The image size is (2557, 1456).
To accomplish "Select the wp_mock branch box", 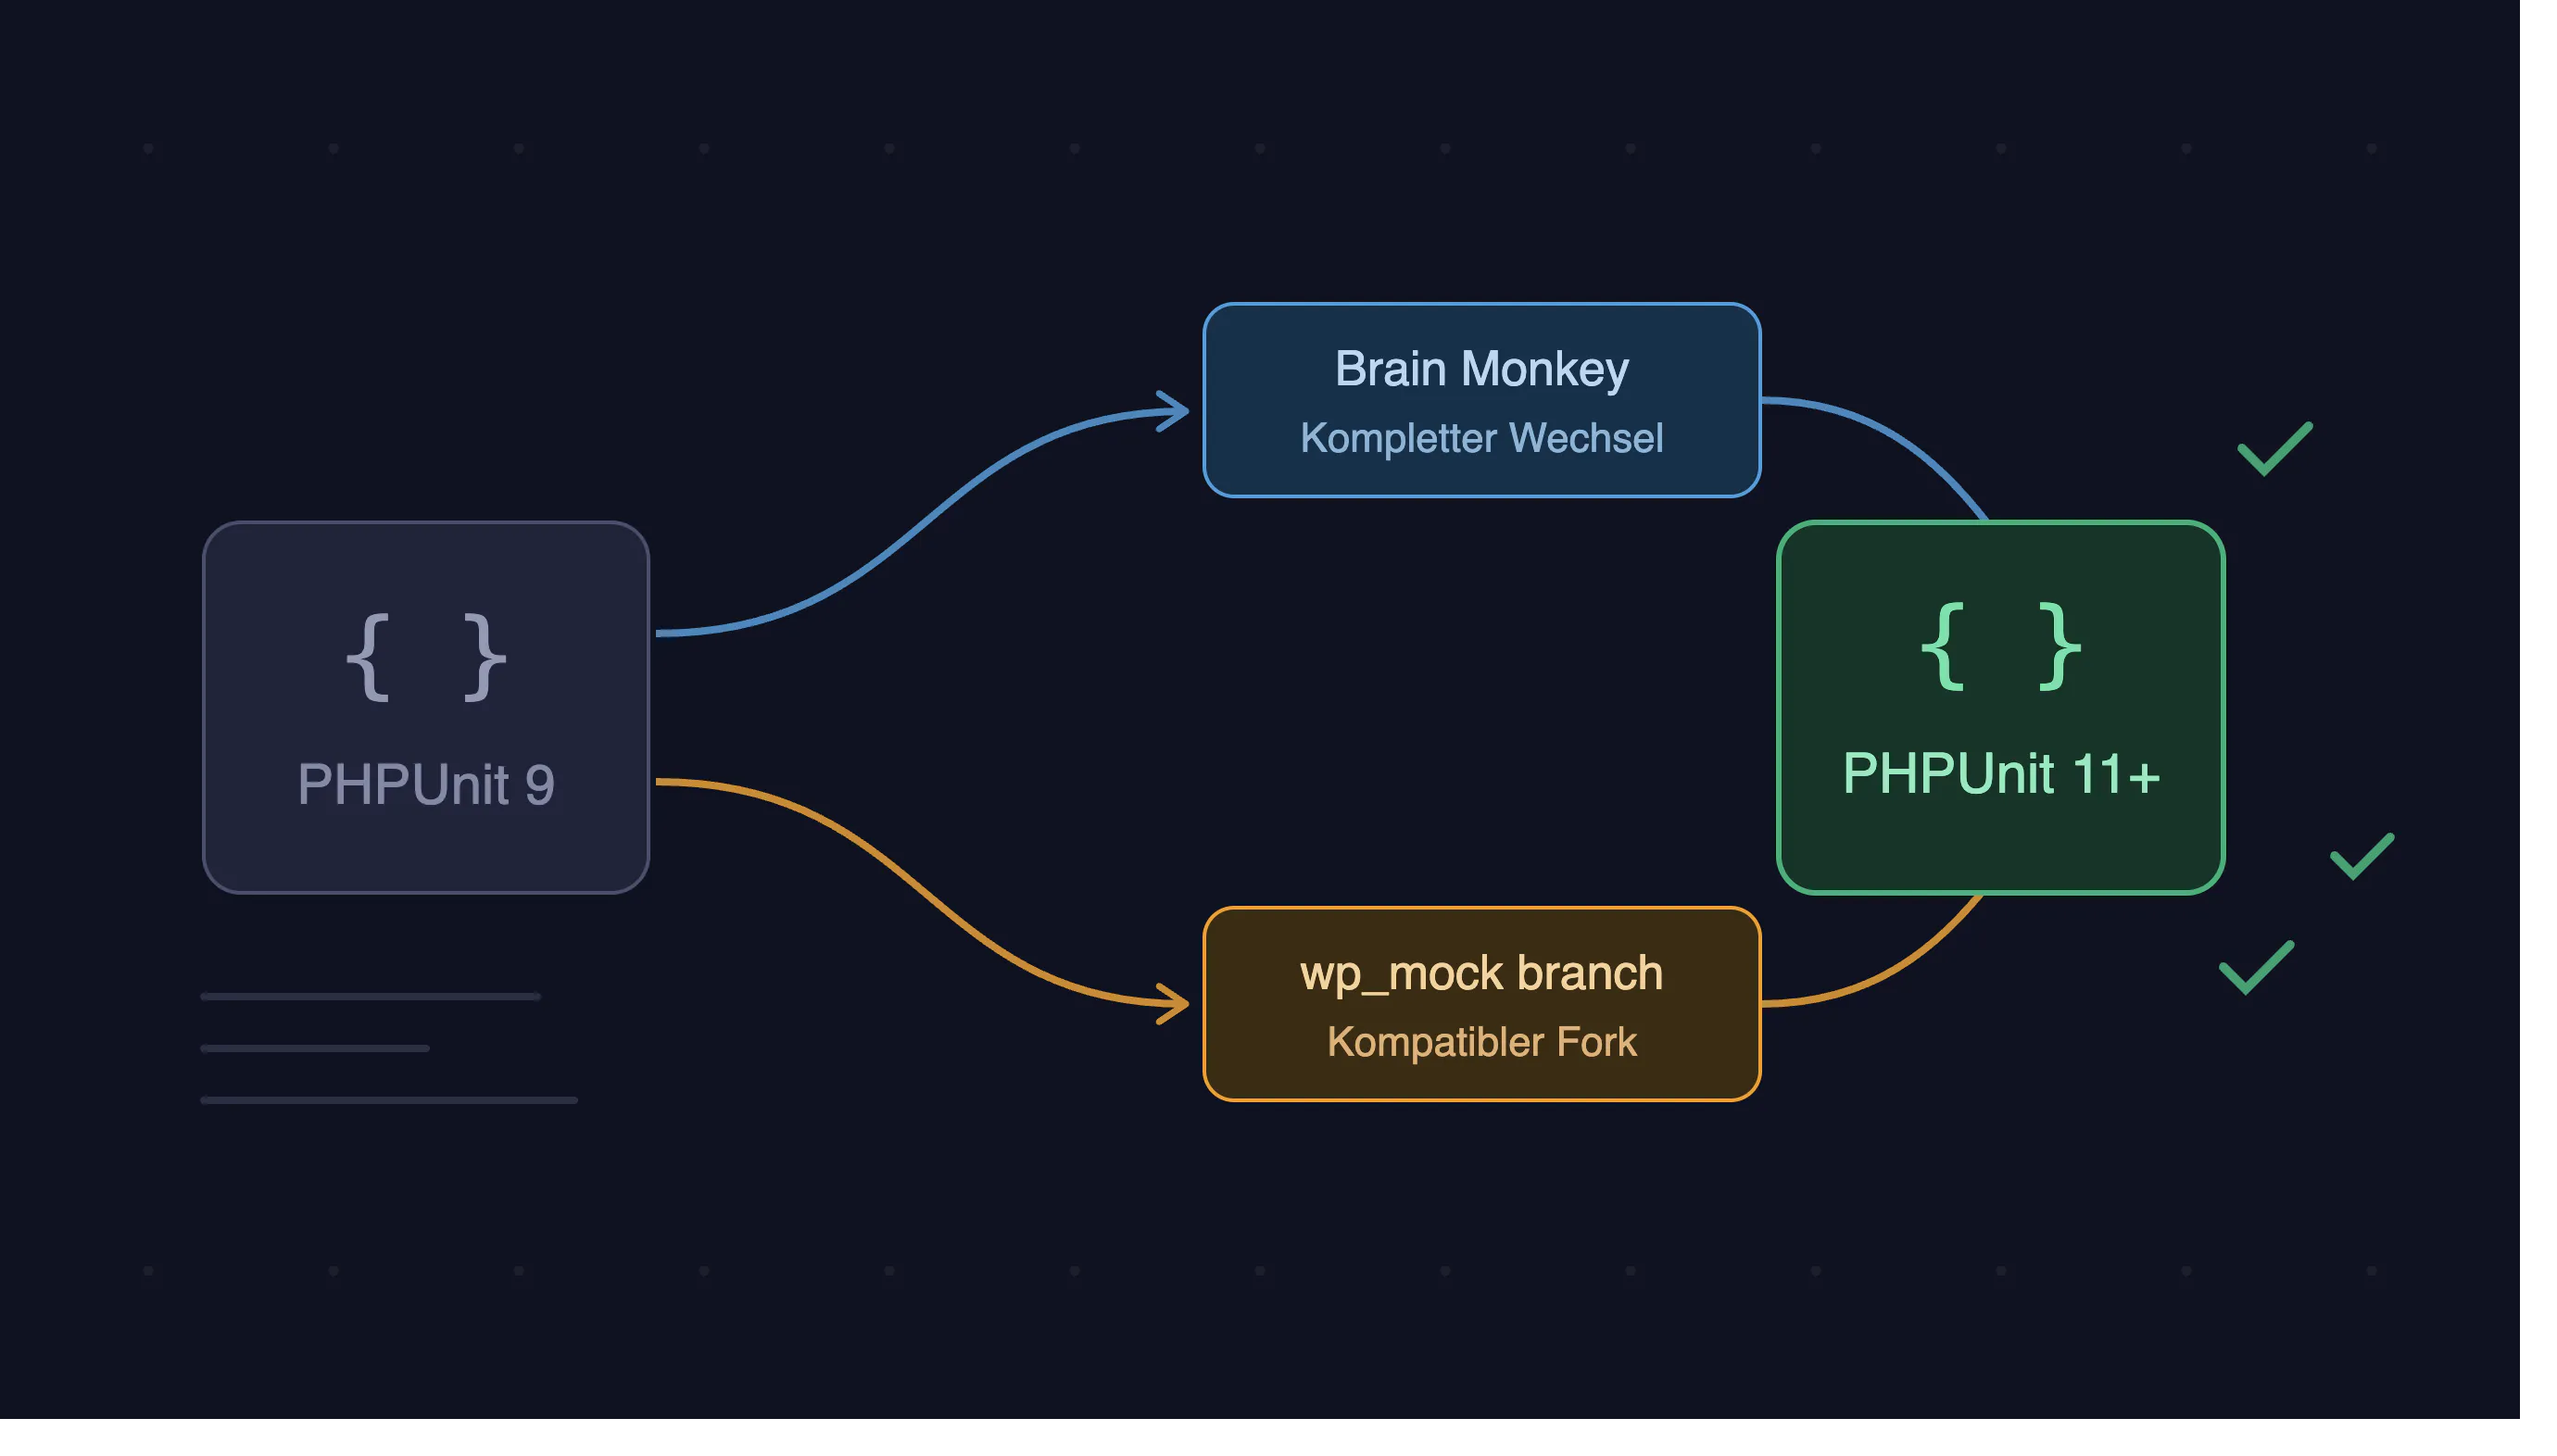I will (1481, 1004).
